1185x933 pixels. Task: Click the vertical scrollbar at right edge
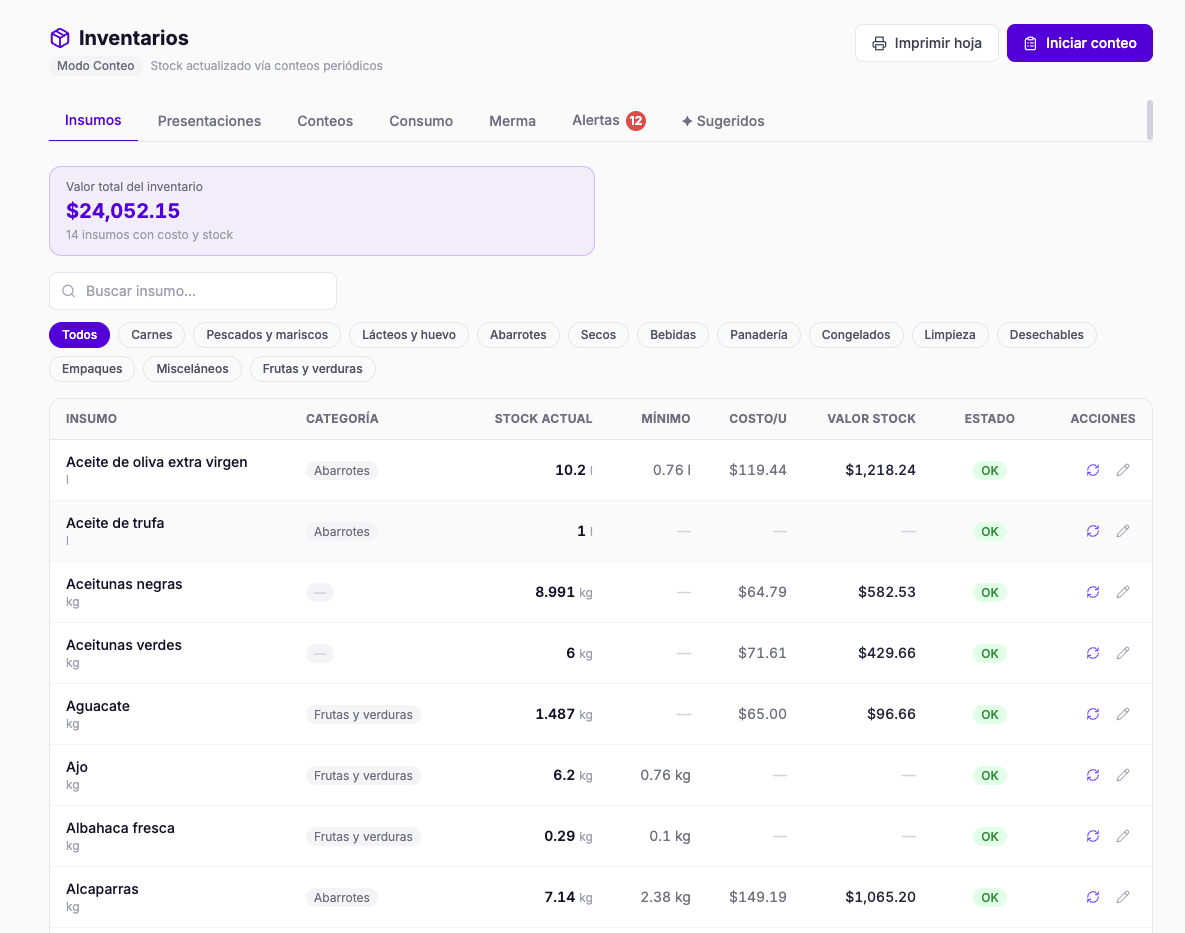tap(1149, 119)
